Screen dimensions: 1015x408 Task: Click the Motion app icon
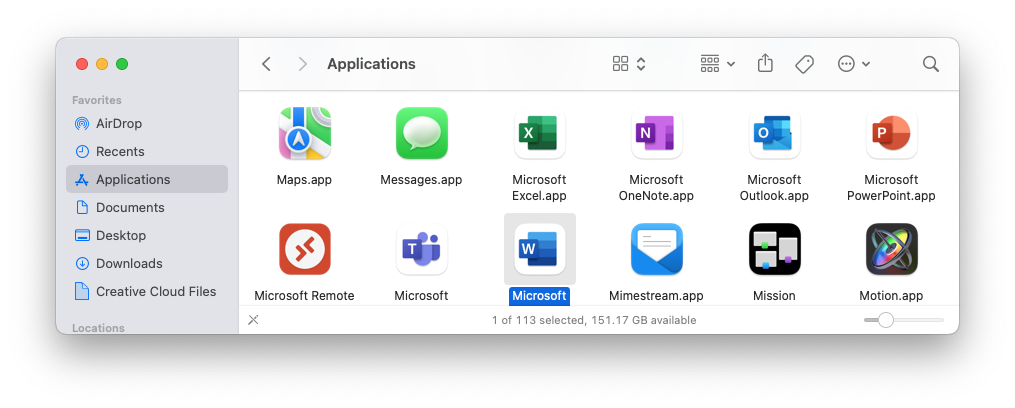891,250
